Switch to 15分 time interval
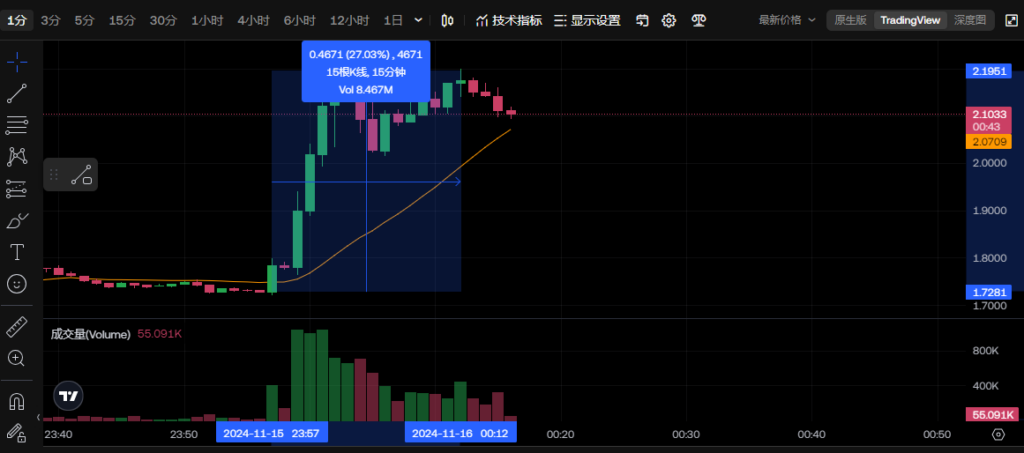 [122, 20]
